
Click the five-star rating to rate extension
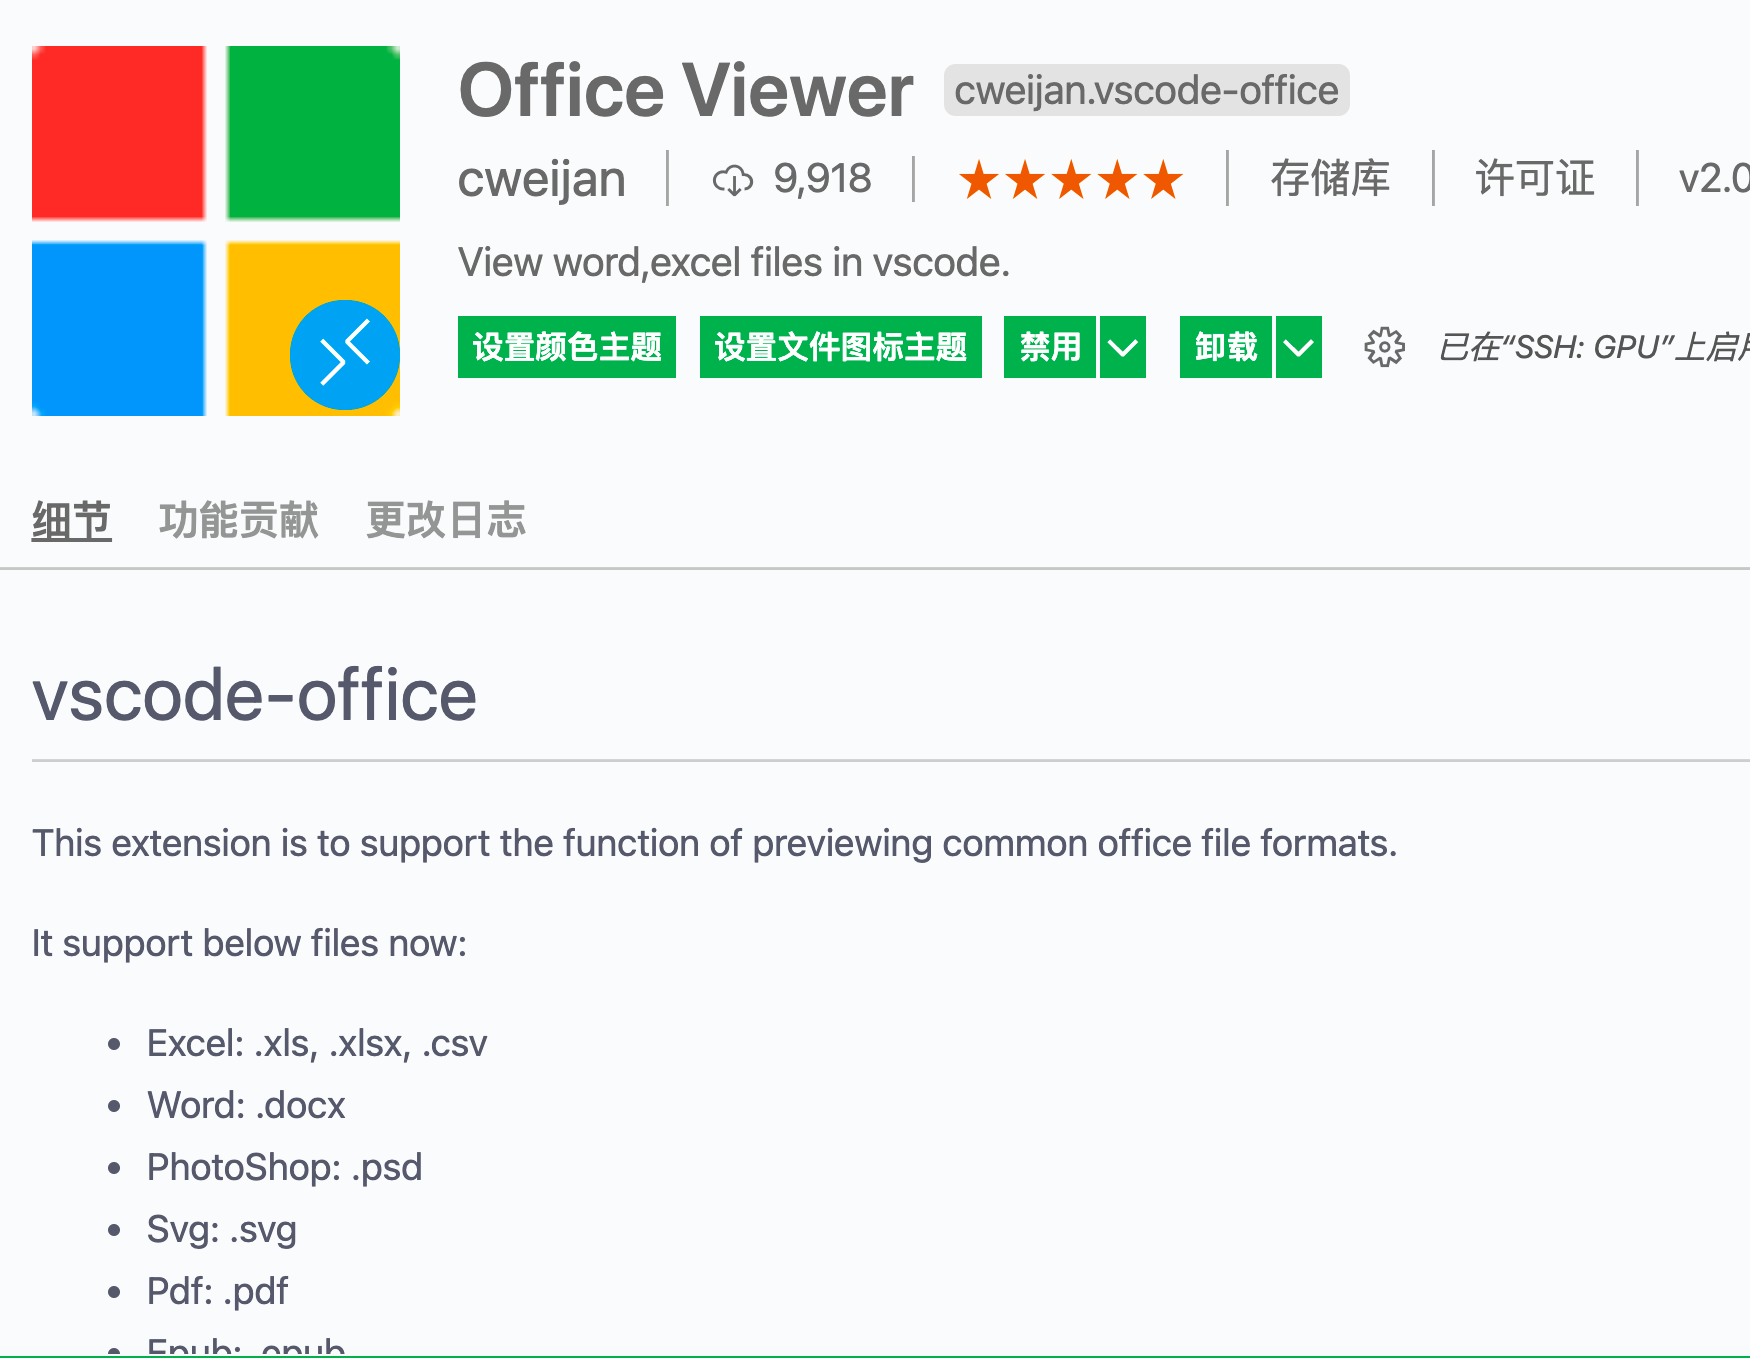(1070, 180)
